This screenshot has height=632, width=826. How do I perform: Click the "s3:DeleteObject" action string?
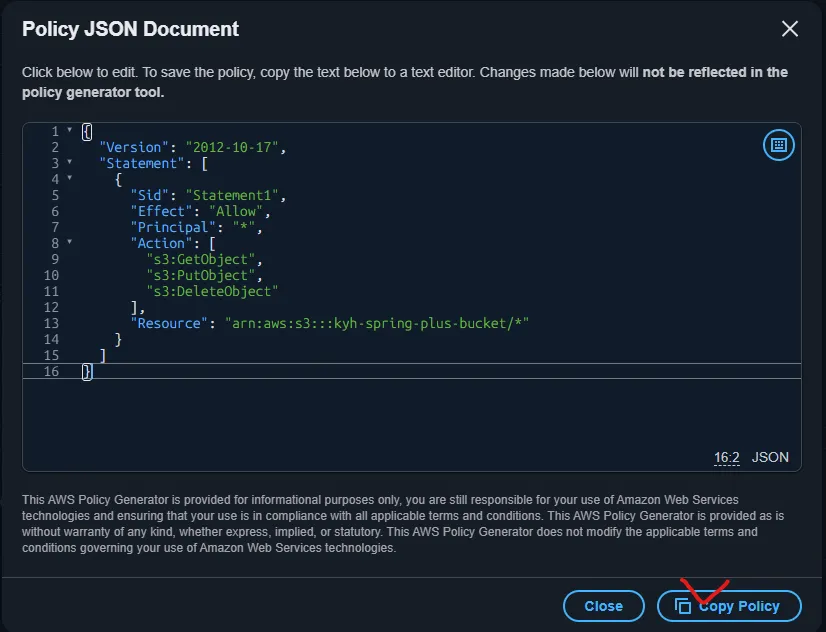click(211, 292)
